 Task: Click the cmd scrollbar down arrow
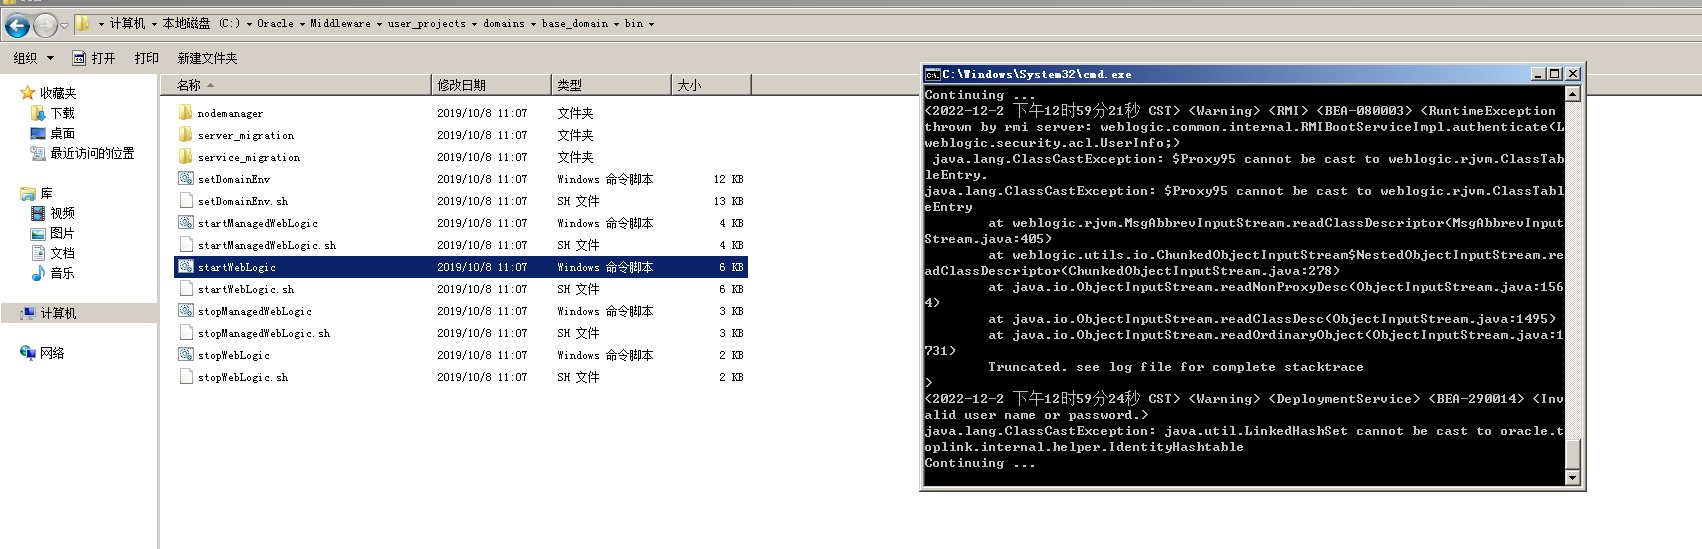point(1573,478)
